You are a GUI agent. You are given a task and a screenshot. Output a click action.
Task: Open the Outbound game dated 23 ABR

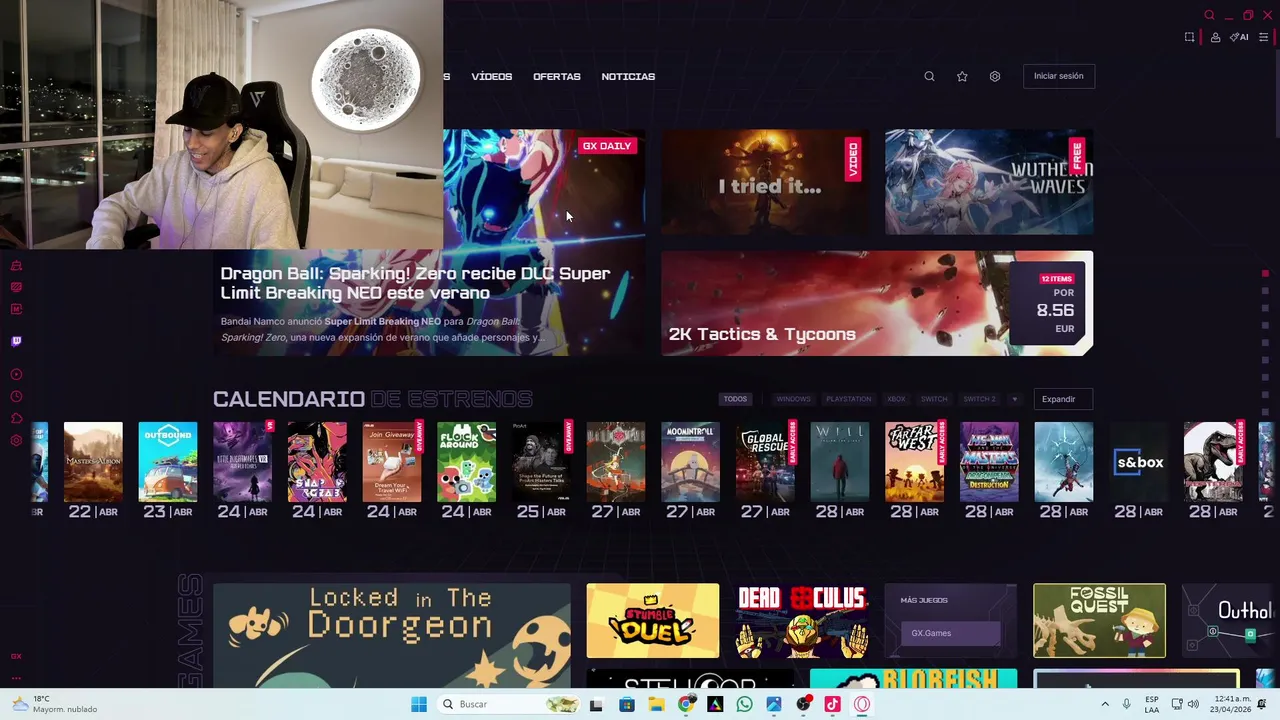pyautogui.click(x=168, y=462)
